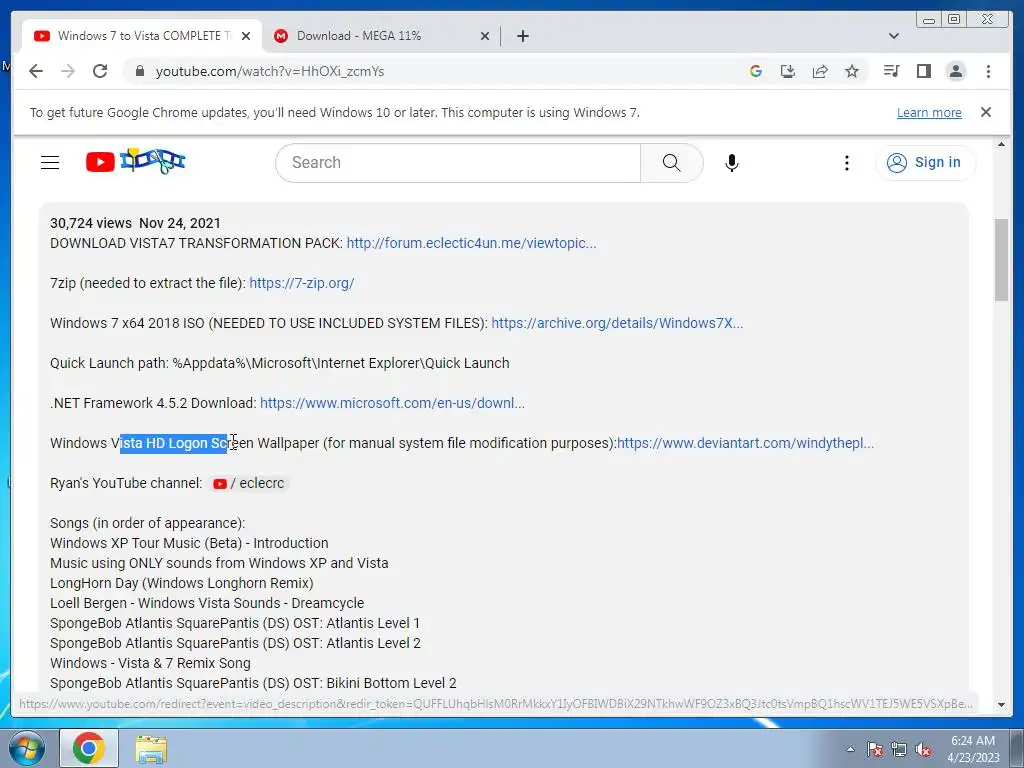The width and height of the screenshot is (1024, 768).
Task: Open Chrome three-dot menu
Action: [988, 71]
